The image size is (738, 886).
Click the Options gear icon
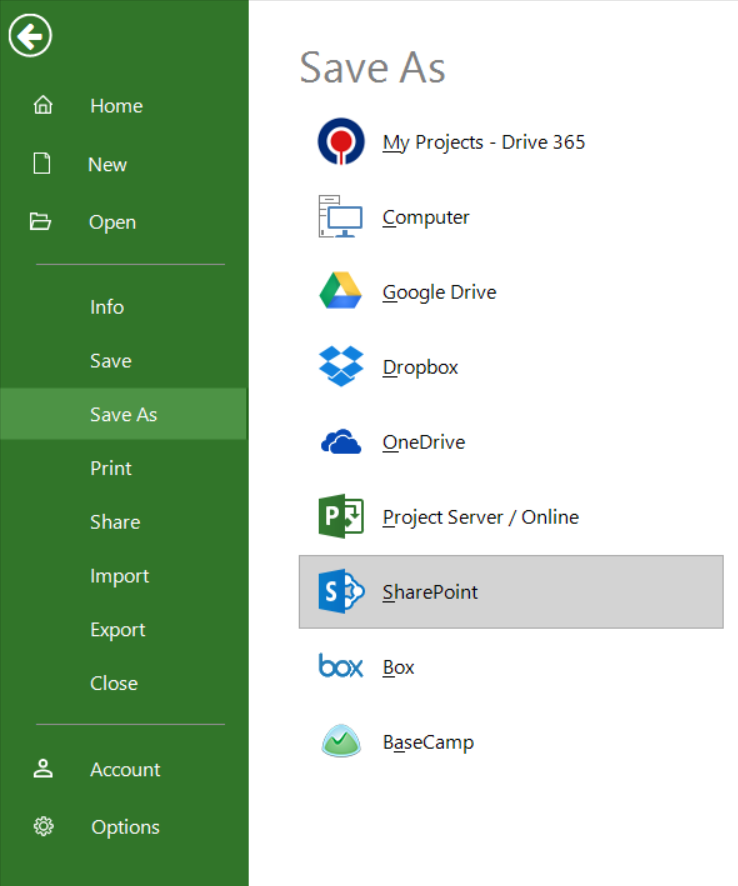tap(44, 826)
